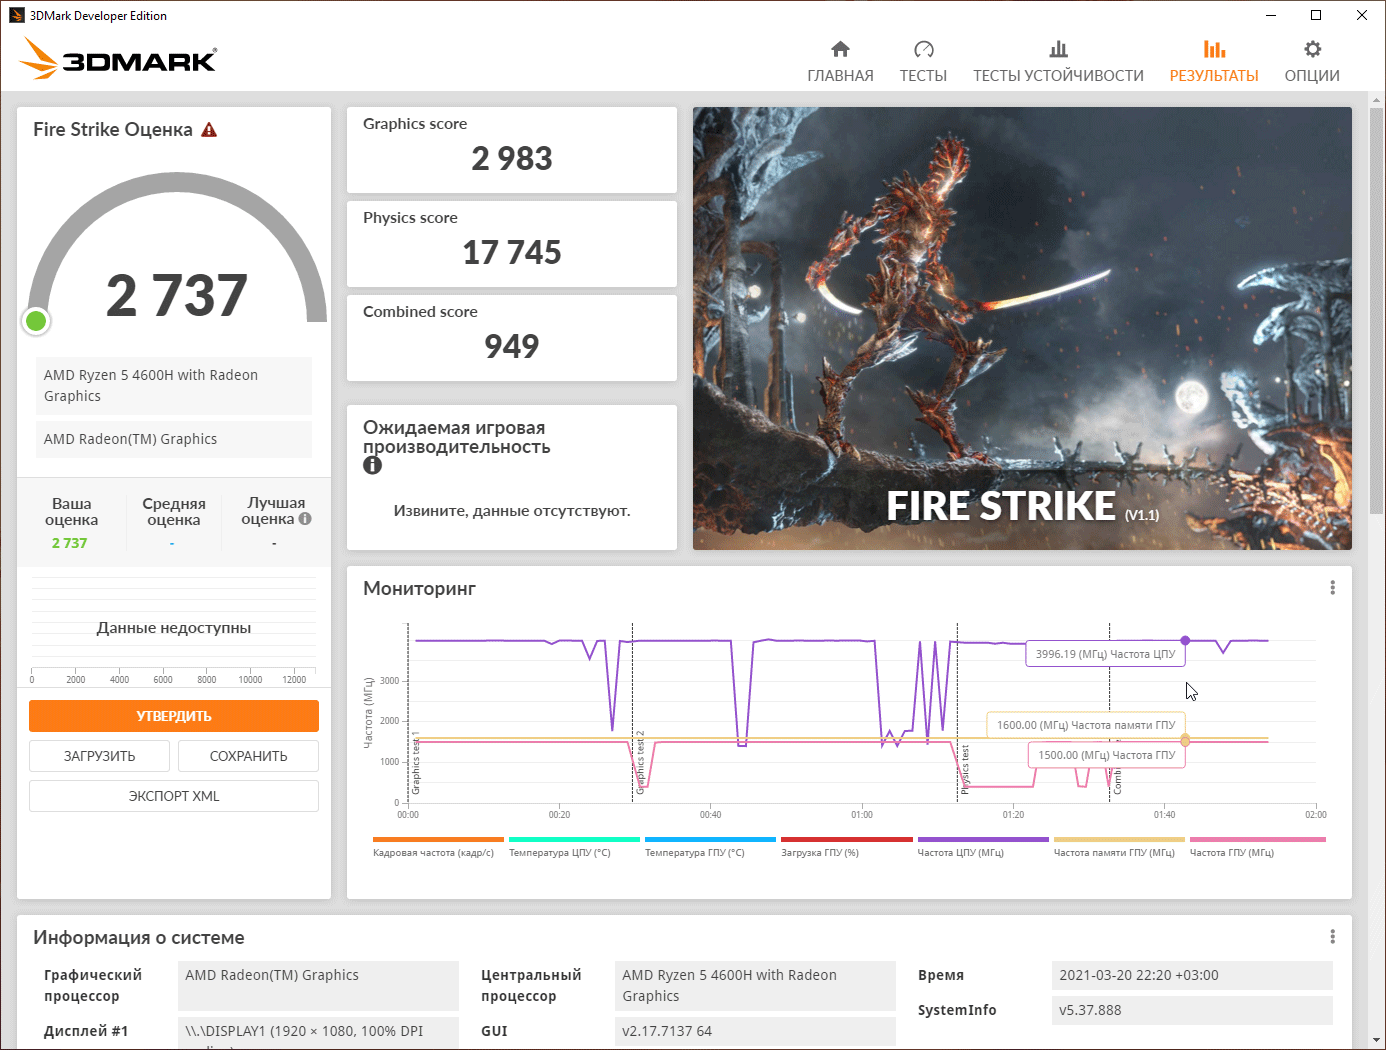Click the SystemInfo version v5.37.888

pyautogui.click(x=1192, y=1010)
